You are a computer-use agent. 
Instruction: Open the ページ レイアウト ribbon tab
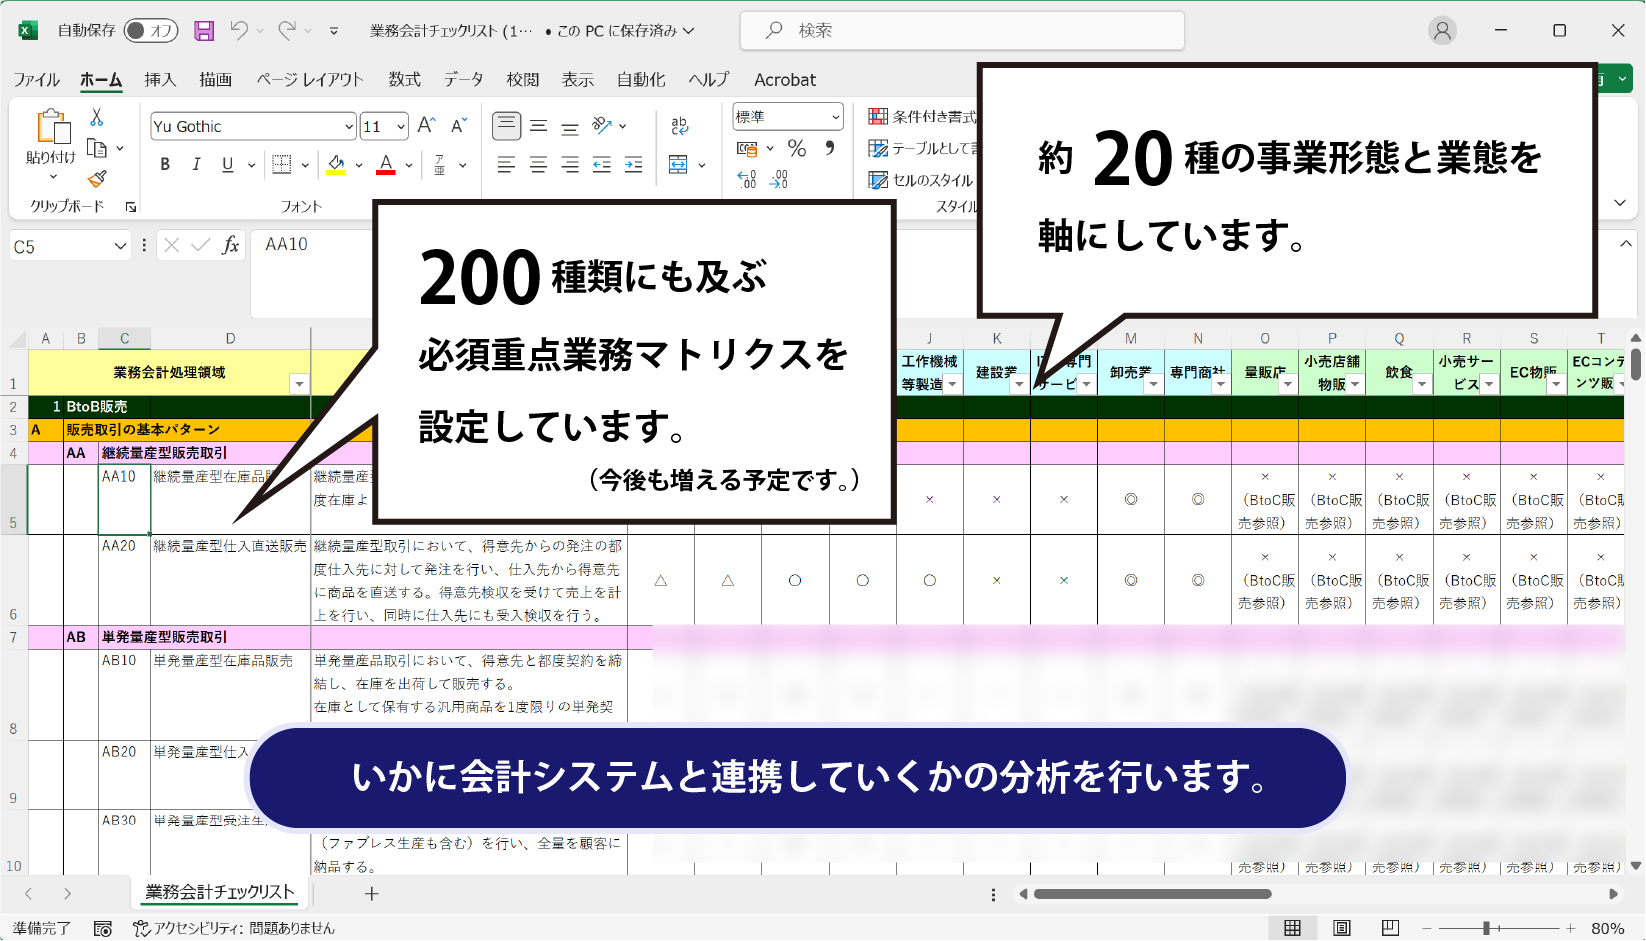tap(310, 80)
